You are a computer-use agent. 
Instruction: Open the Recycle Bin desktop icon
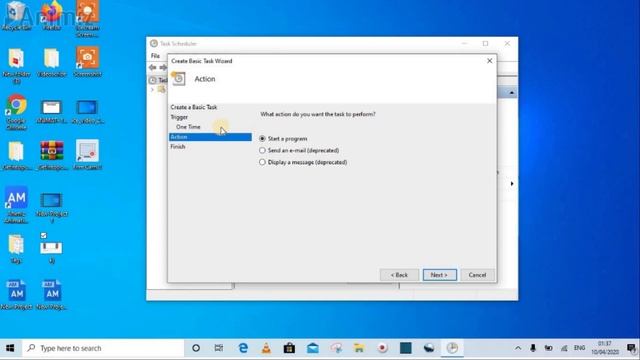click(16, 16)
